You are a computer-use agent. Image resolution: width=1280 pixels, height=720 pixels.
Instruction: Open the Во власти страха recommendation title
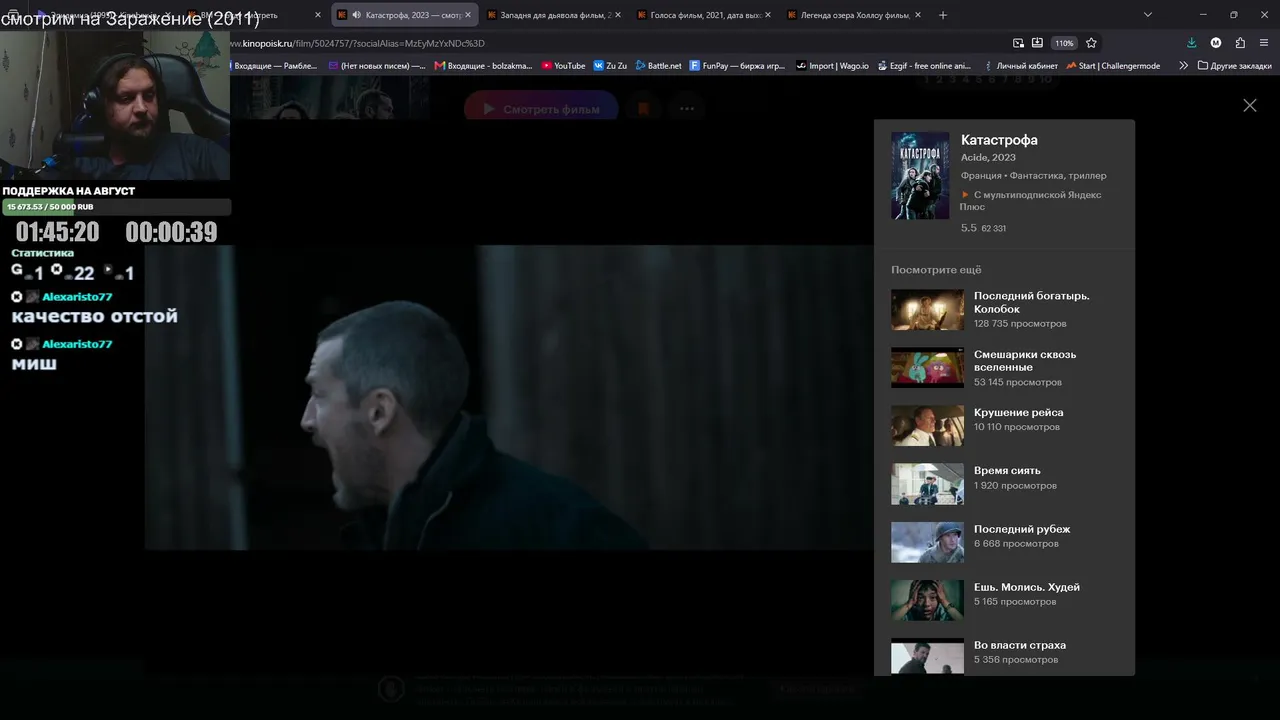[x=1020, y=645]
